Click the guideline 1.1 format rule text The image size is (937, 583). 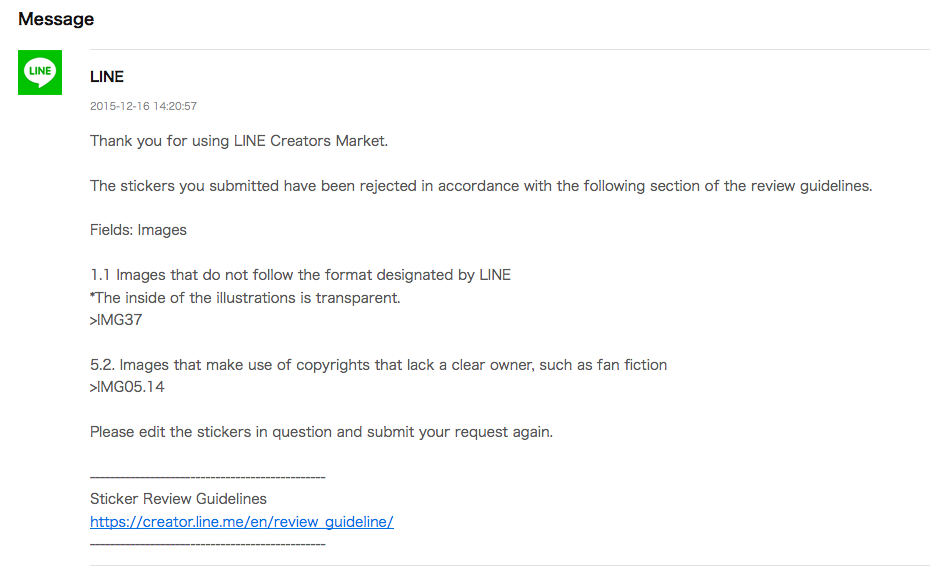coord(300,275)
